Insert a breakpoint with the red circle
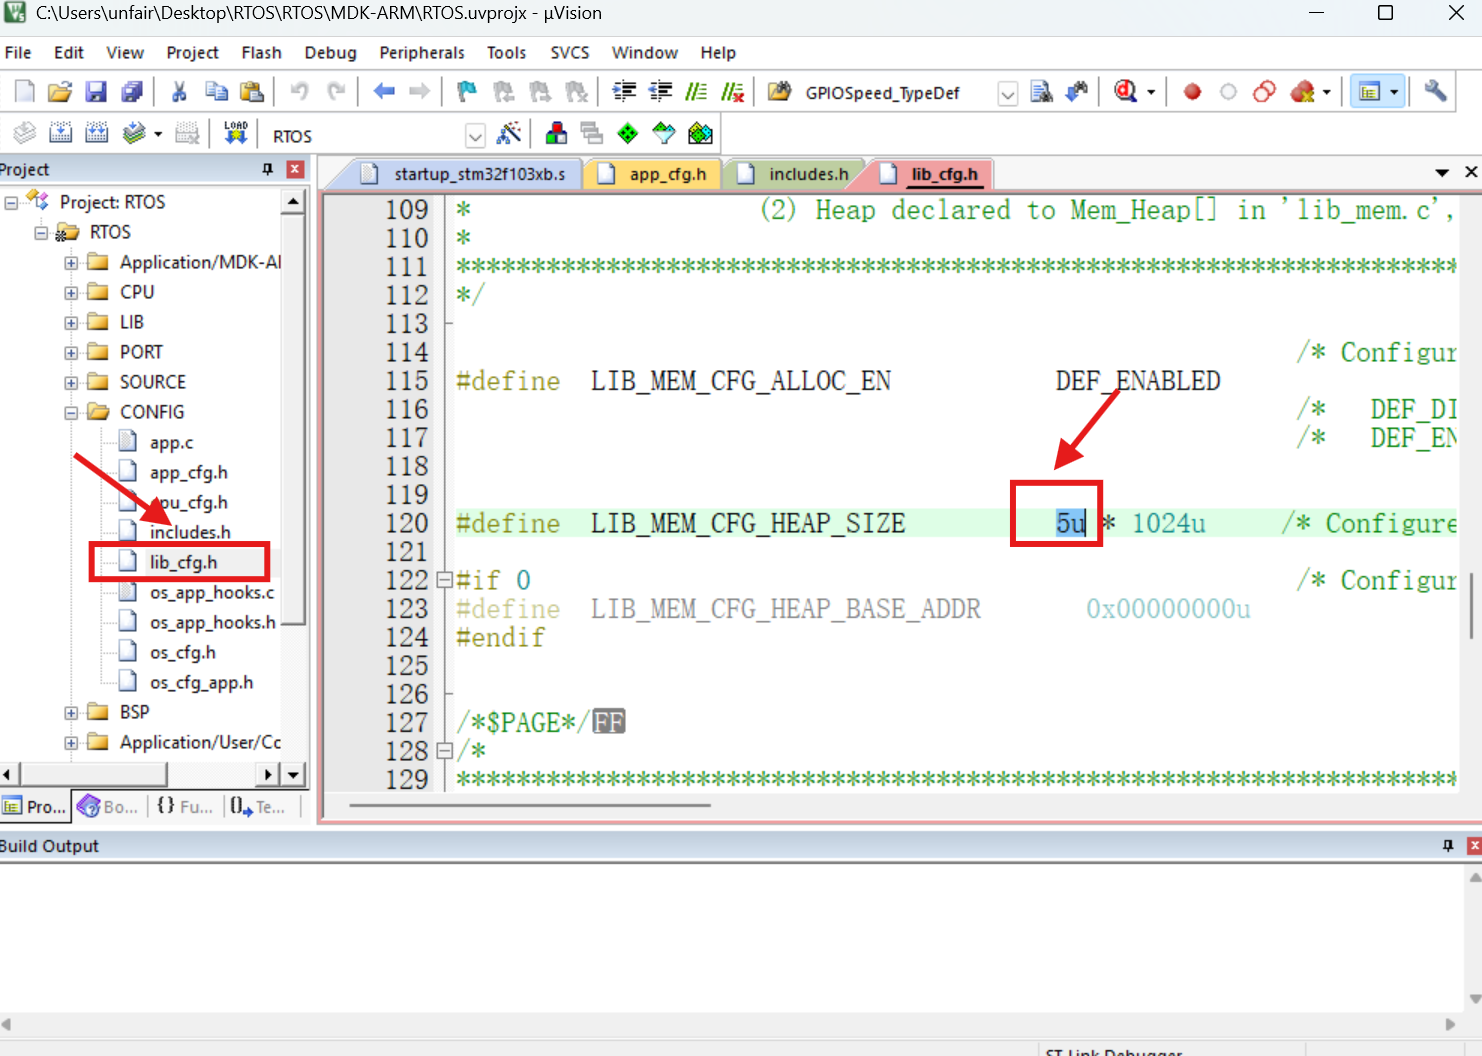Viewport: 1482px width, 1056px height. (1192, 92)
